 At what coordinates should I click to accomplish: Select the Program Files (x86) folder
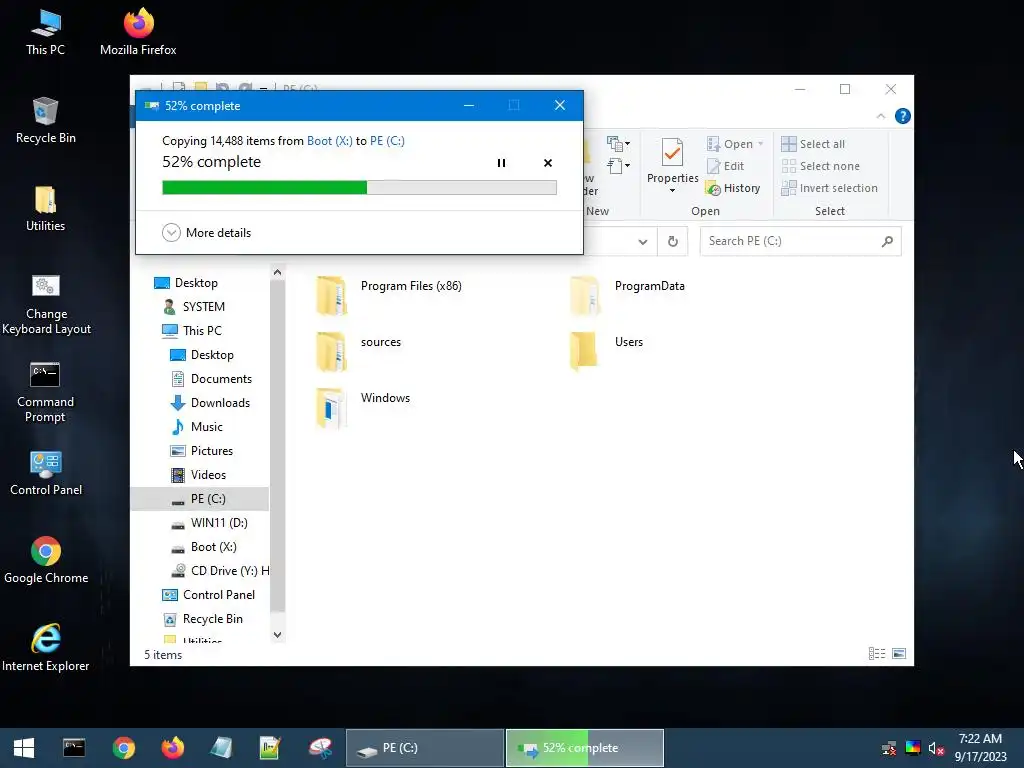click(389, 295)
